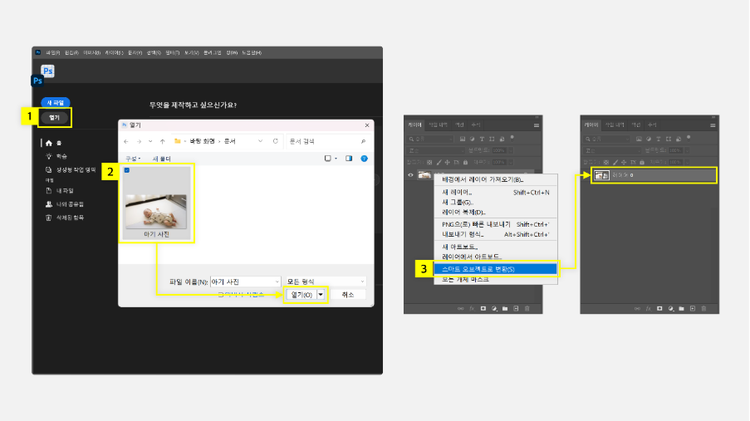The height and width of the screenshot is (421, 750).
Task: Toggle lock image pixels in smart-object Layers panel
Action: (x=615, y=162)
